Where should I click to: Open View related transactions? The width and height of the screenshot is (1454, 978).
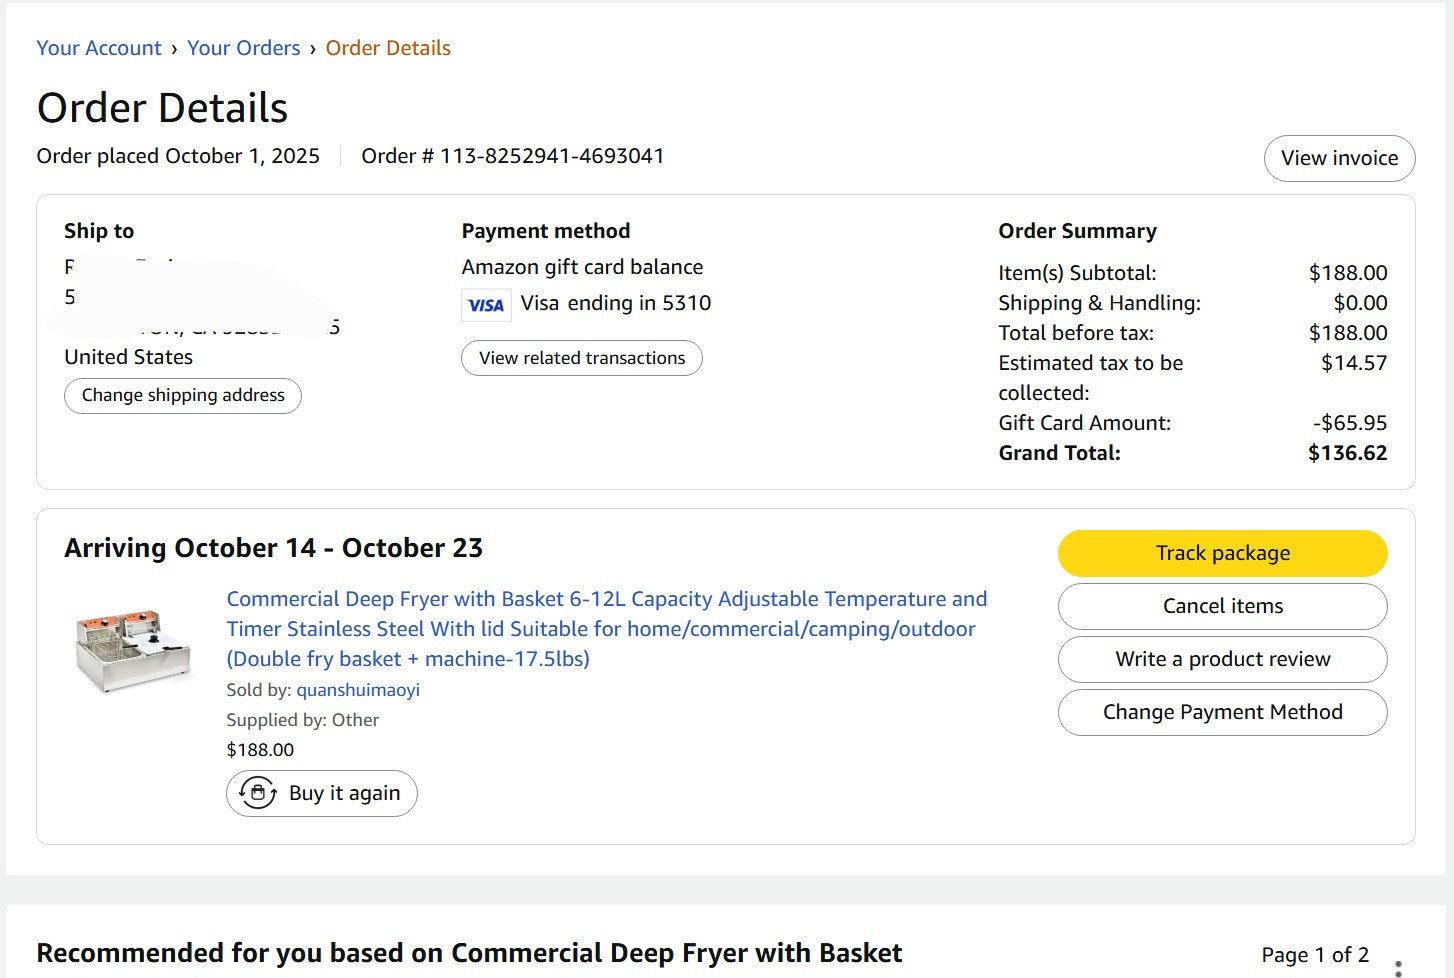point(582,358)
